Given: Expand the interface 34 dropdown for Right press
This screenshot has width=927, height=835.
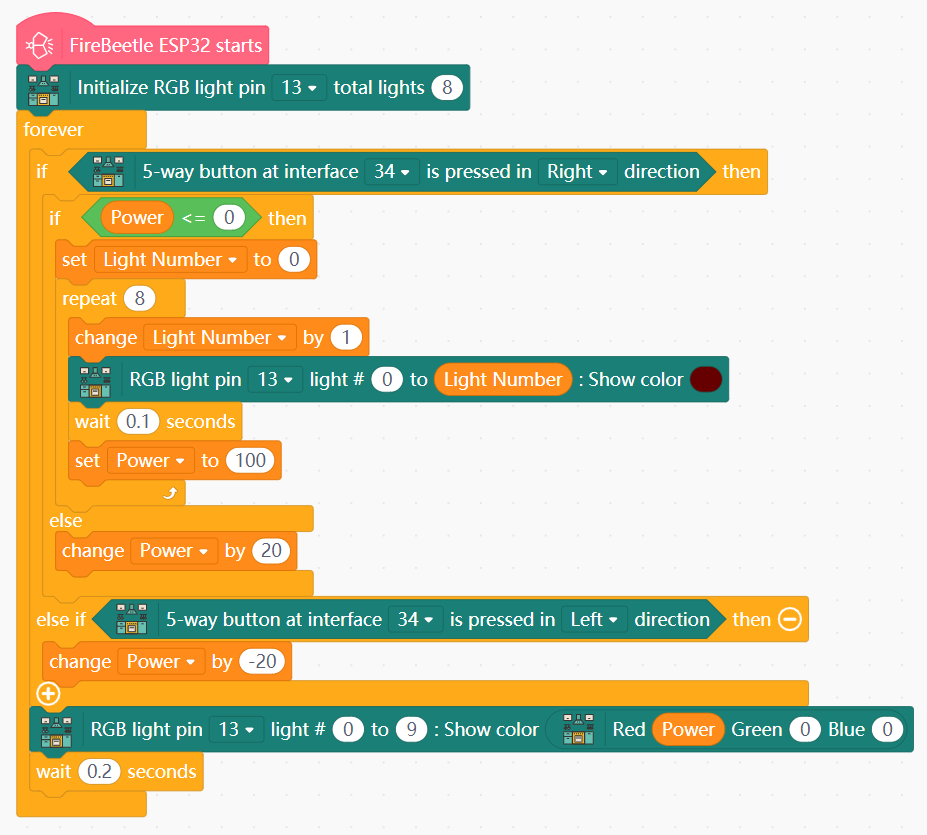Looking at the screenshot, I should (x=391, y=172).
